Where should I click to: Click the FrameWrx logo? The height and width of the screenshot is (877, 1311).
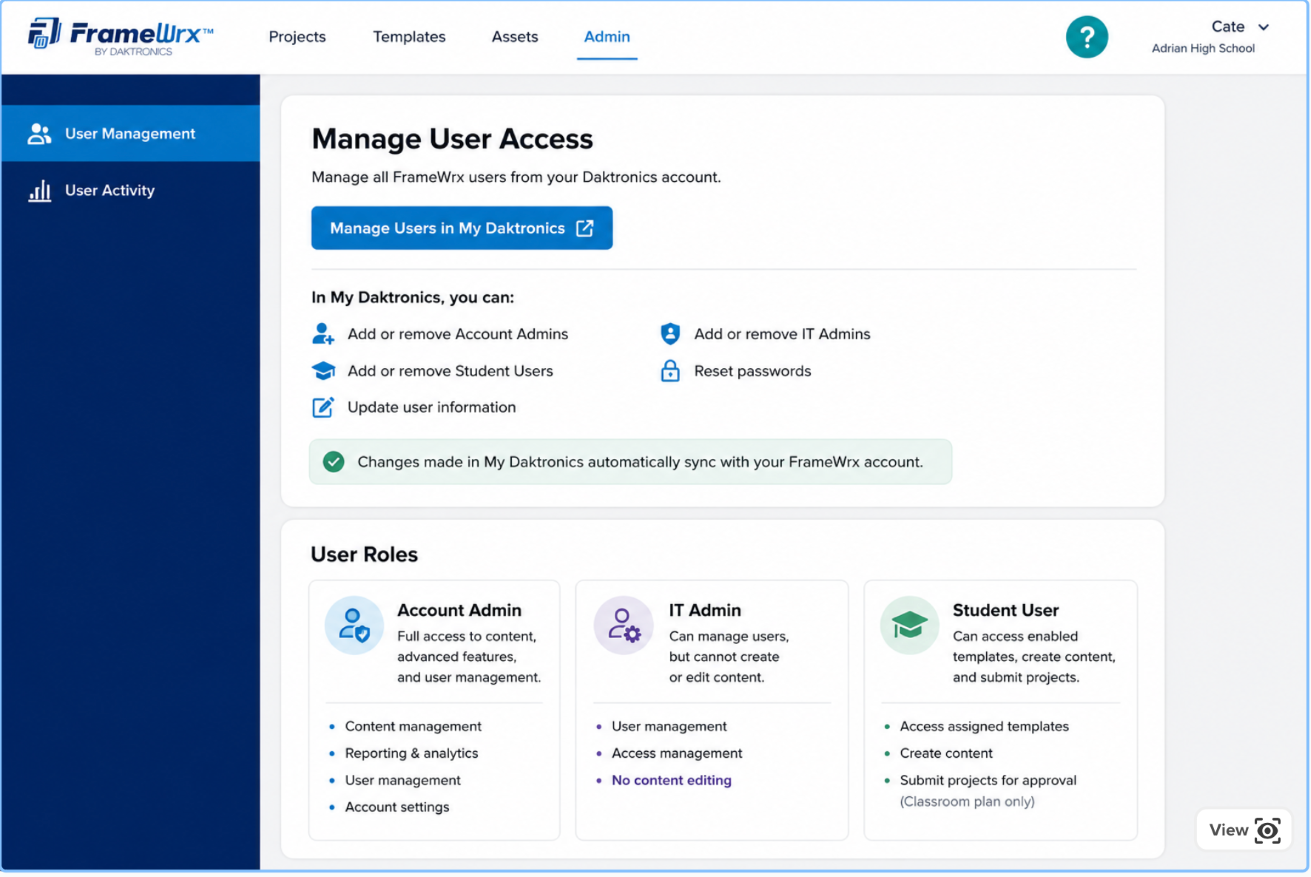point(121,37)
